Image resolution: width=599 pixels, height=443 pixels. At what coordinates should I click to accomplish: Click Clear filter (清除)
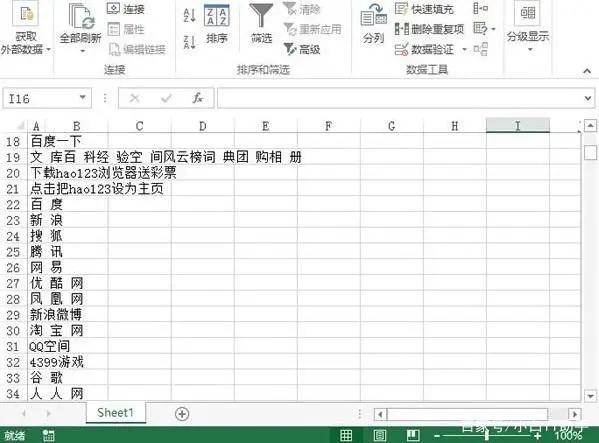coord(301,9)
